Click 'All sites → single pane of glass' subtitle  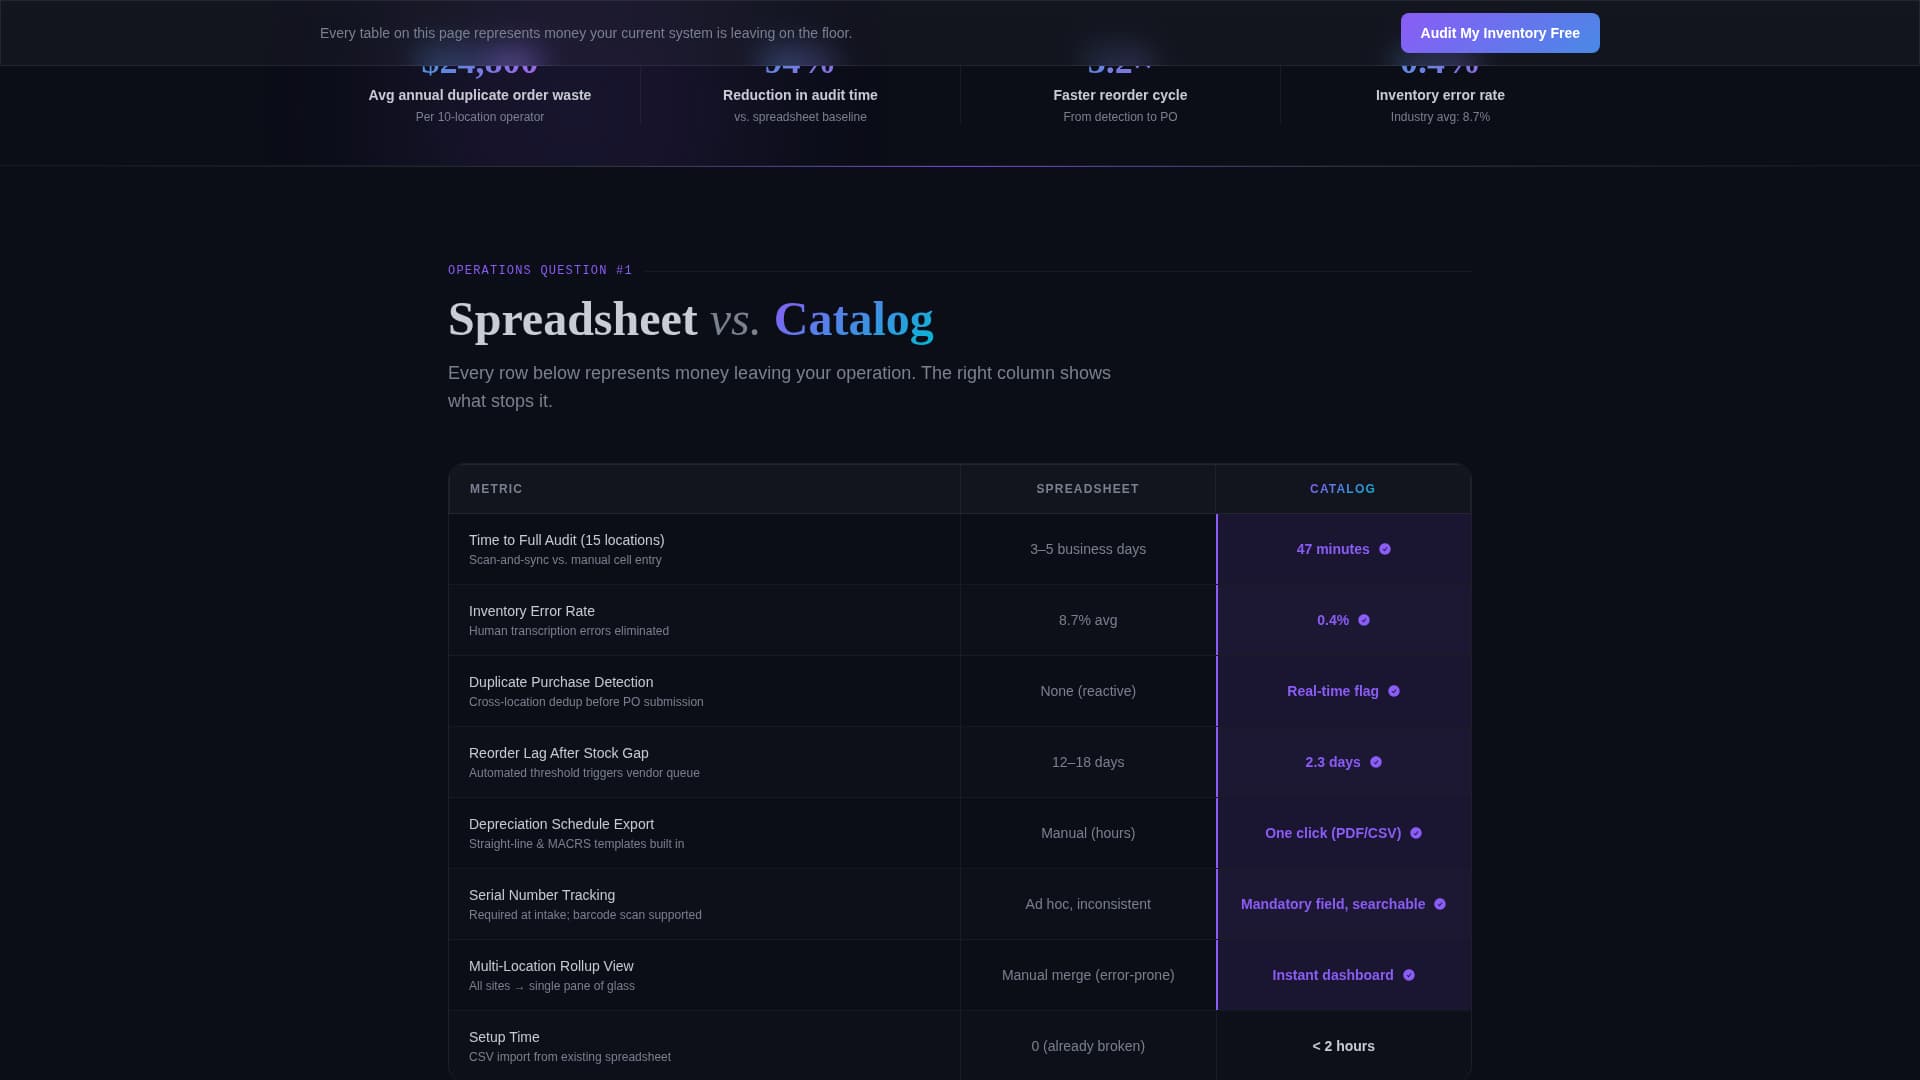[552, 986]
